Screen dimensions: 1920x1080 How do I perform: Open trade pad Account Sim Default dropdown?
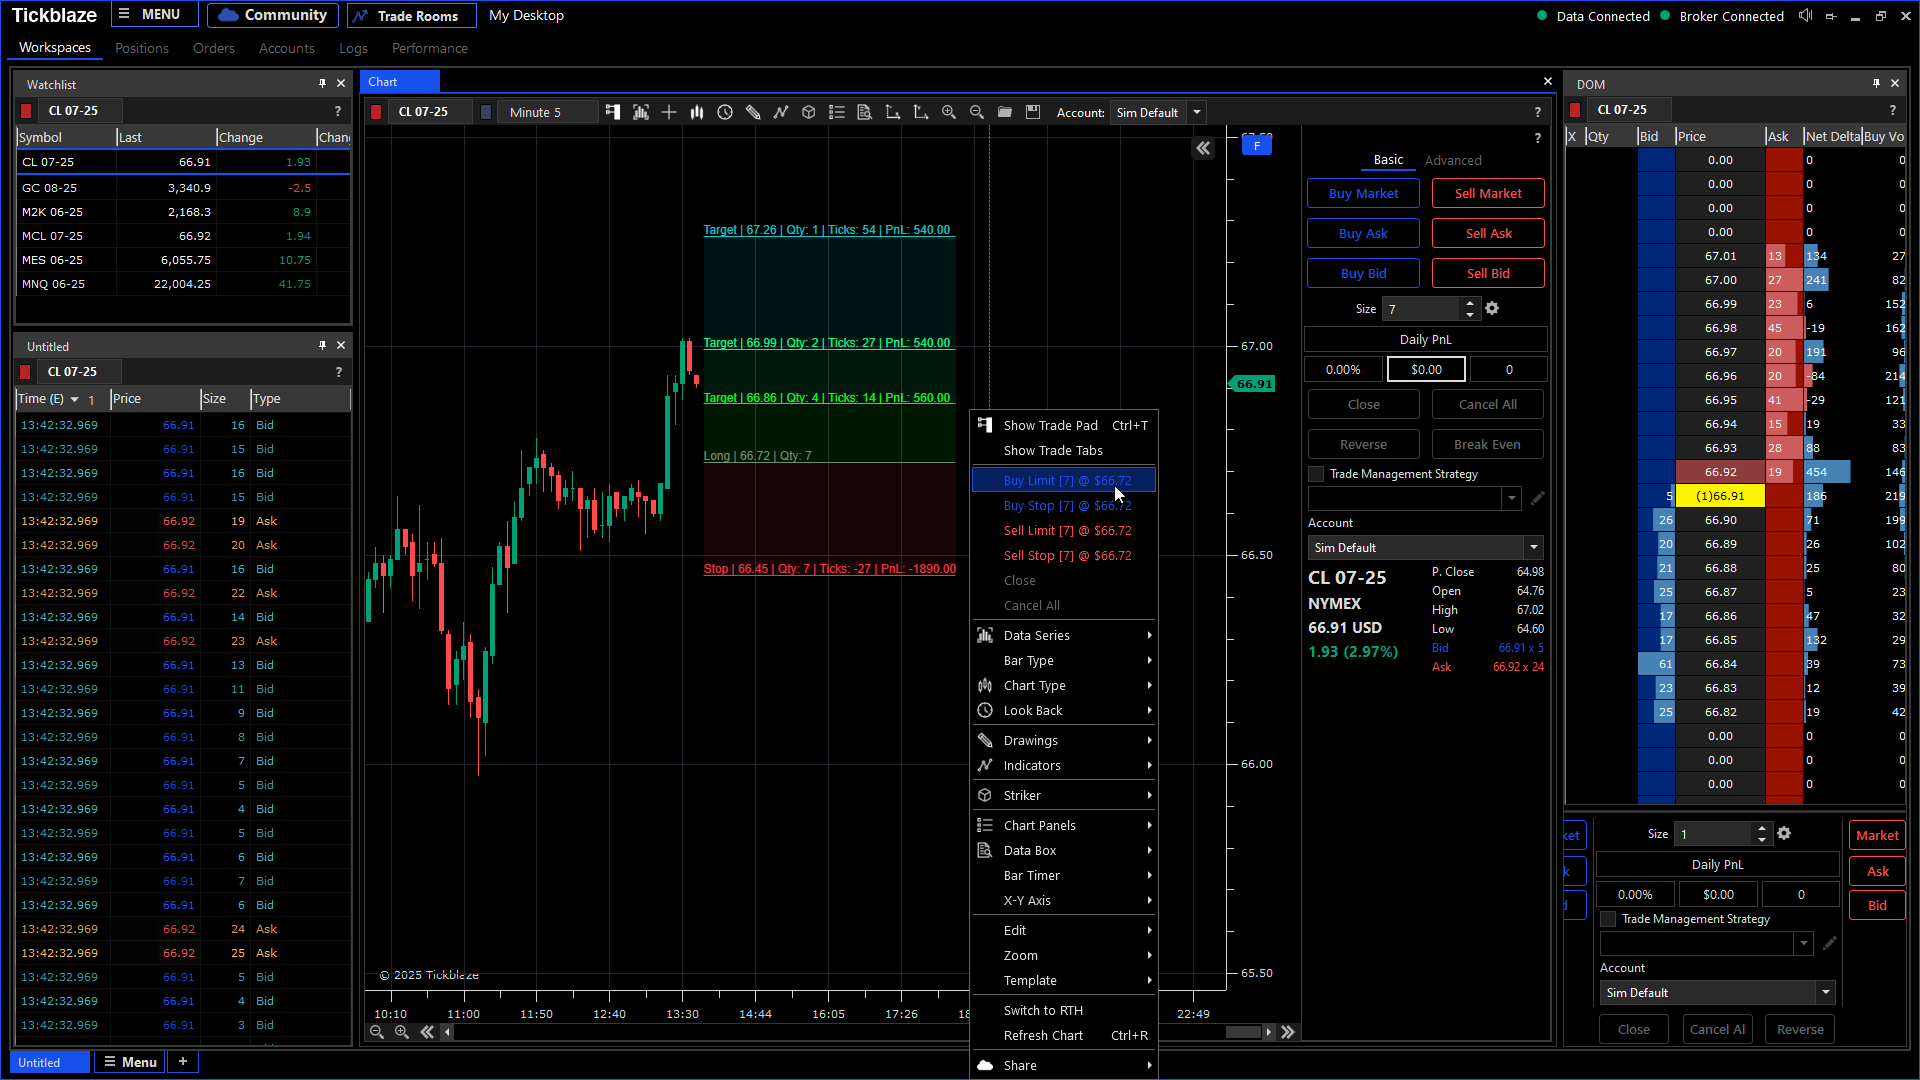[x=1533, y=548]
